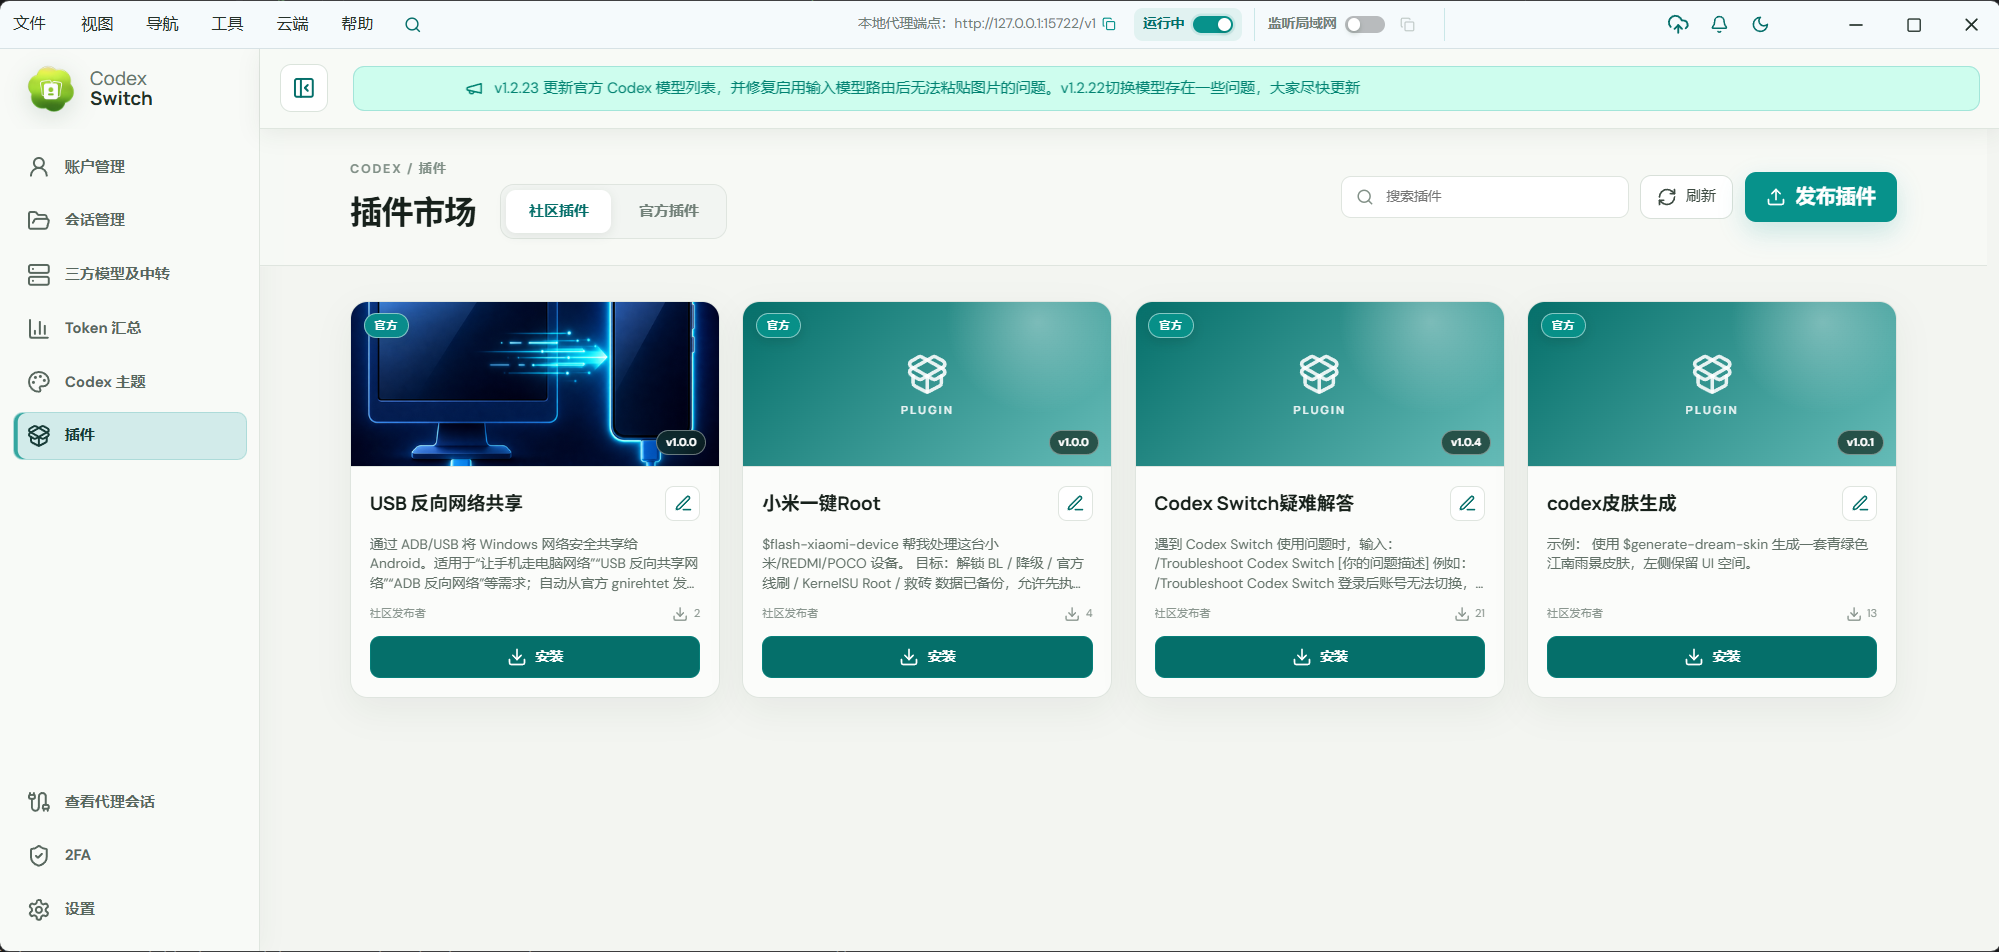Open 账户管理 in sidebar
Viewport: 1999px width, 952px height.
(x=130, y=167)
